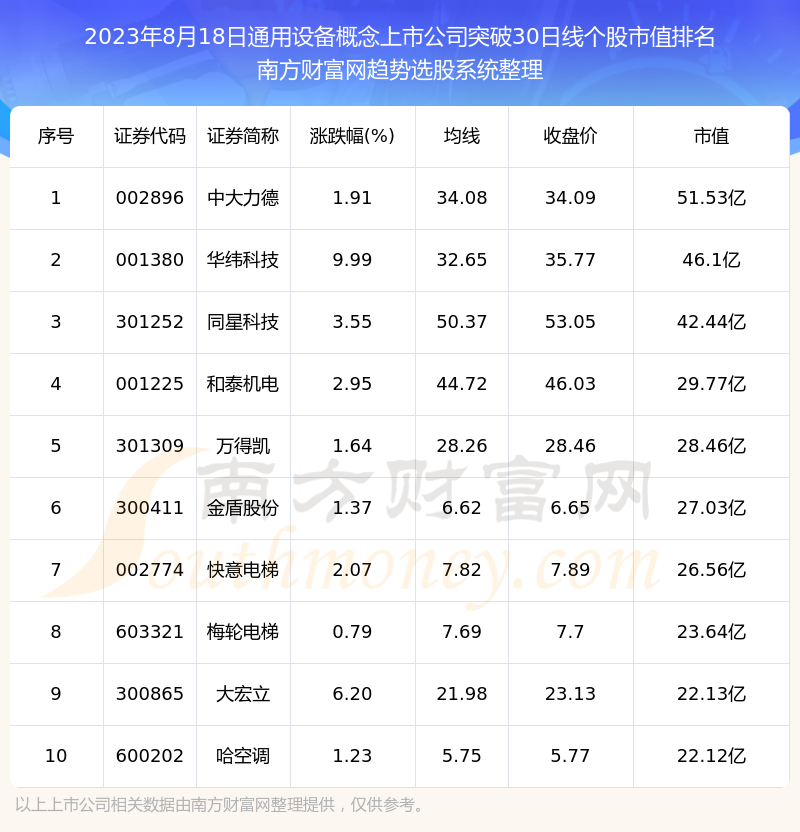Image resolution: width=800 pixels, height=832 pixels.
Task: Click the title line starting 2023年8月18日
Action: tap(399, 37)
